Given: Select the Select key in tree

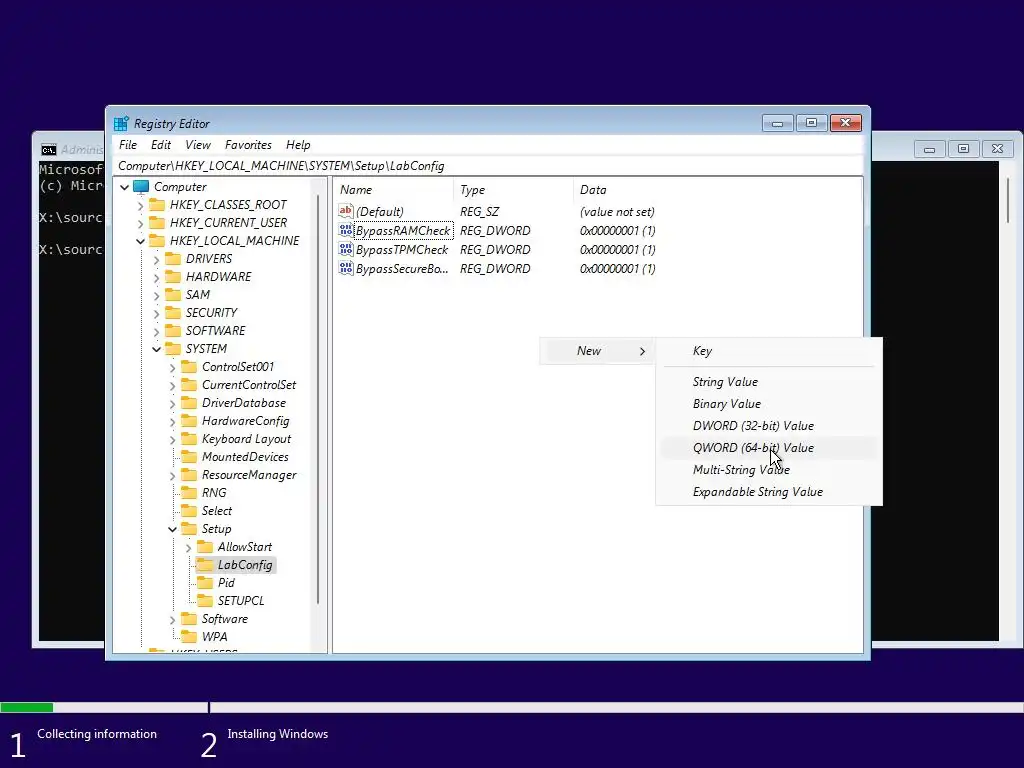Looking at the screenshot, I should click(x=217, y=511).
